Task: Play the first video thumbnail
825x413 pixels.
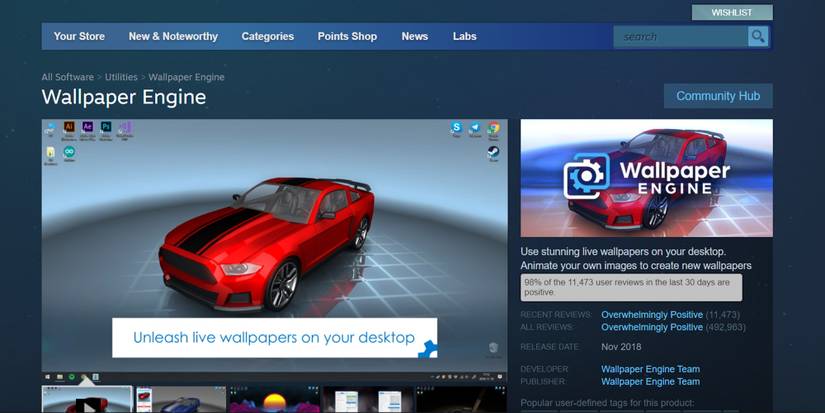Action: coord(86,402)
